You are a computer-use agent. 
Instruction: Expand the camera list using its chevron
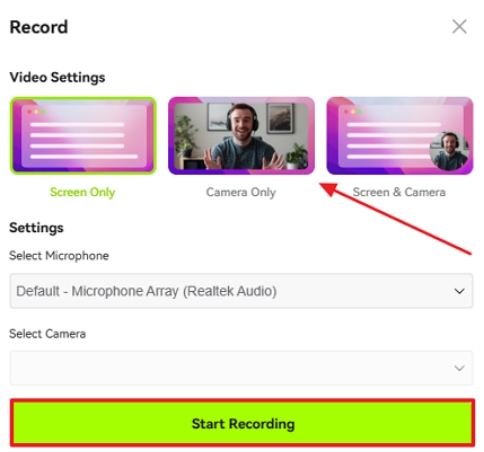click(x=459, y=368)
